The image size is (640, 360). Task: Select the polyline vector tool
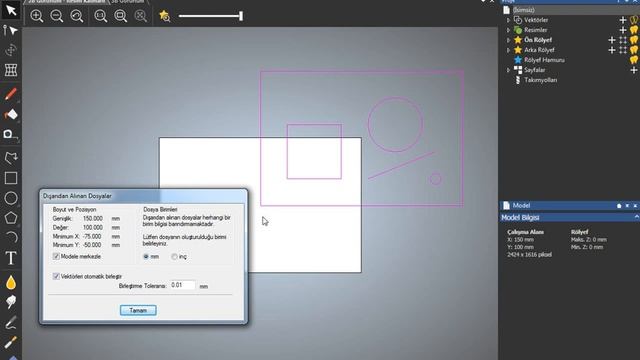pos(11,158)
